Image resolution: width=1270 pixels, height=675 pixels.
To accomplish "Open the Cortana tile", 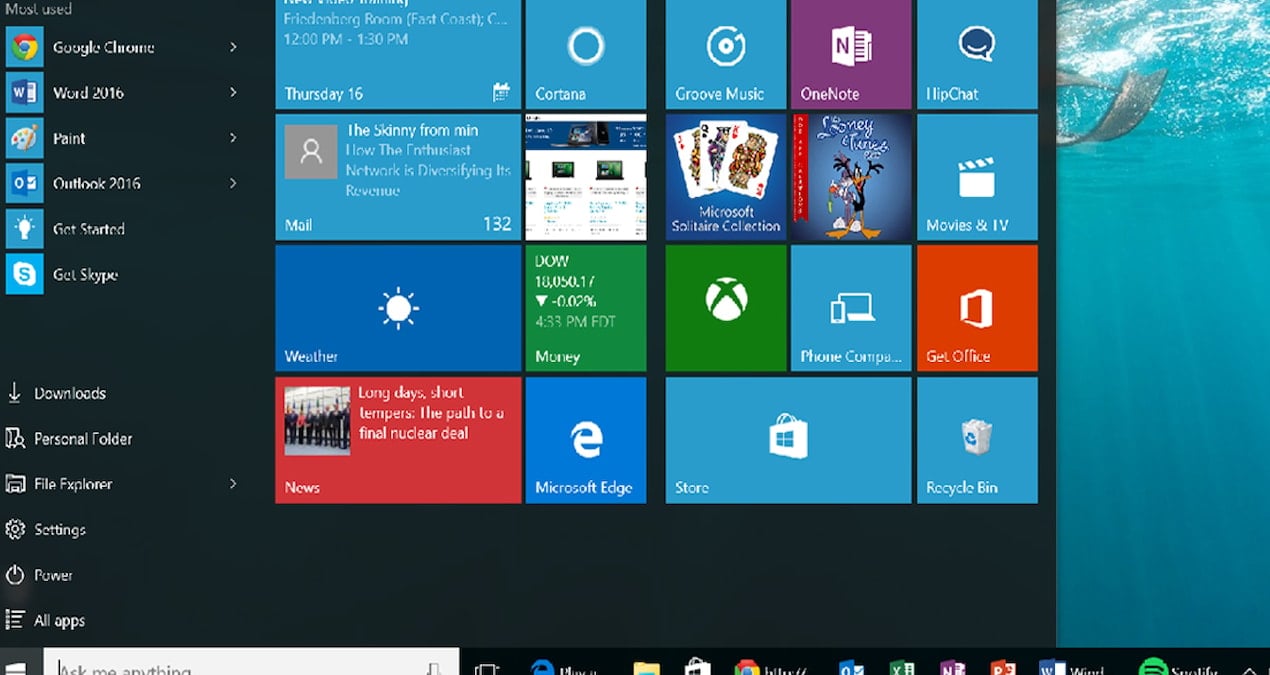I will pos(585,54).
